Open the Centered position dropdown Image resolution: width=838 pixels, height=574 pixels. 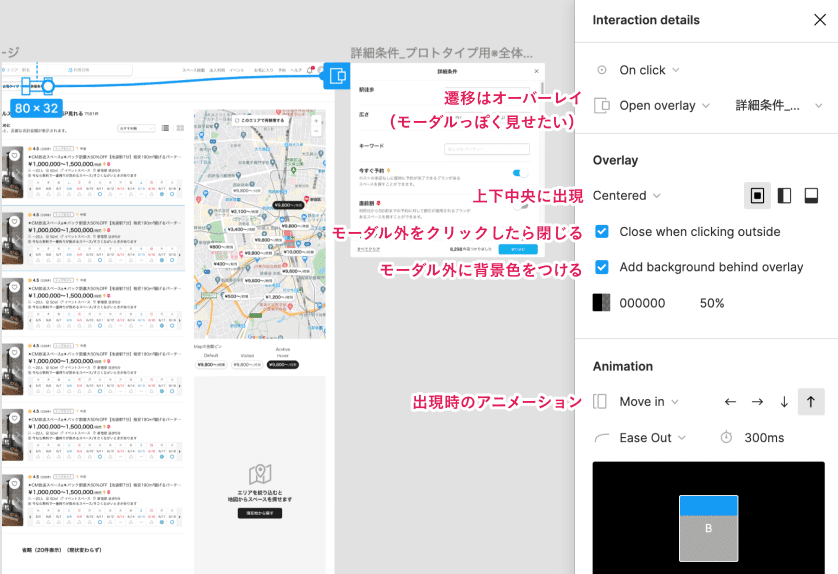[x=626, y=196]
